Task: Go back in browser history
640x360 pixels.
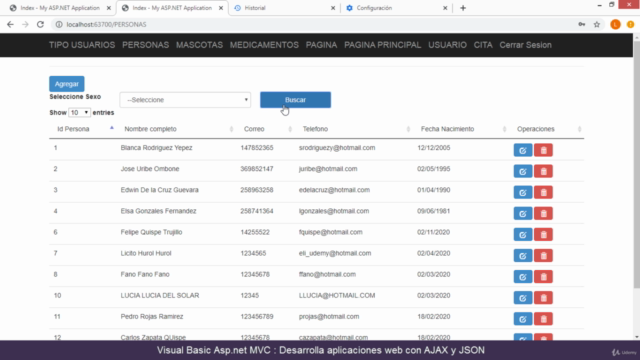Action: click(10, 24)
